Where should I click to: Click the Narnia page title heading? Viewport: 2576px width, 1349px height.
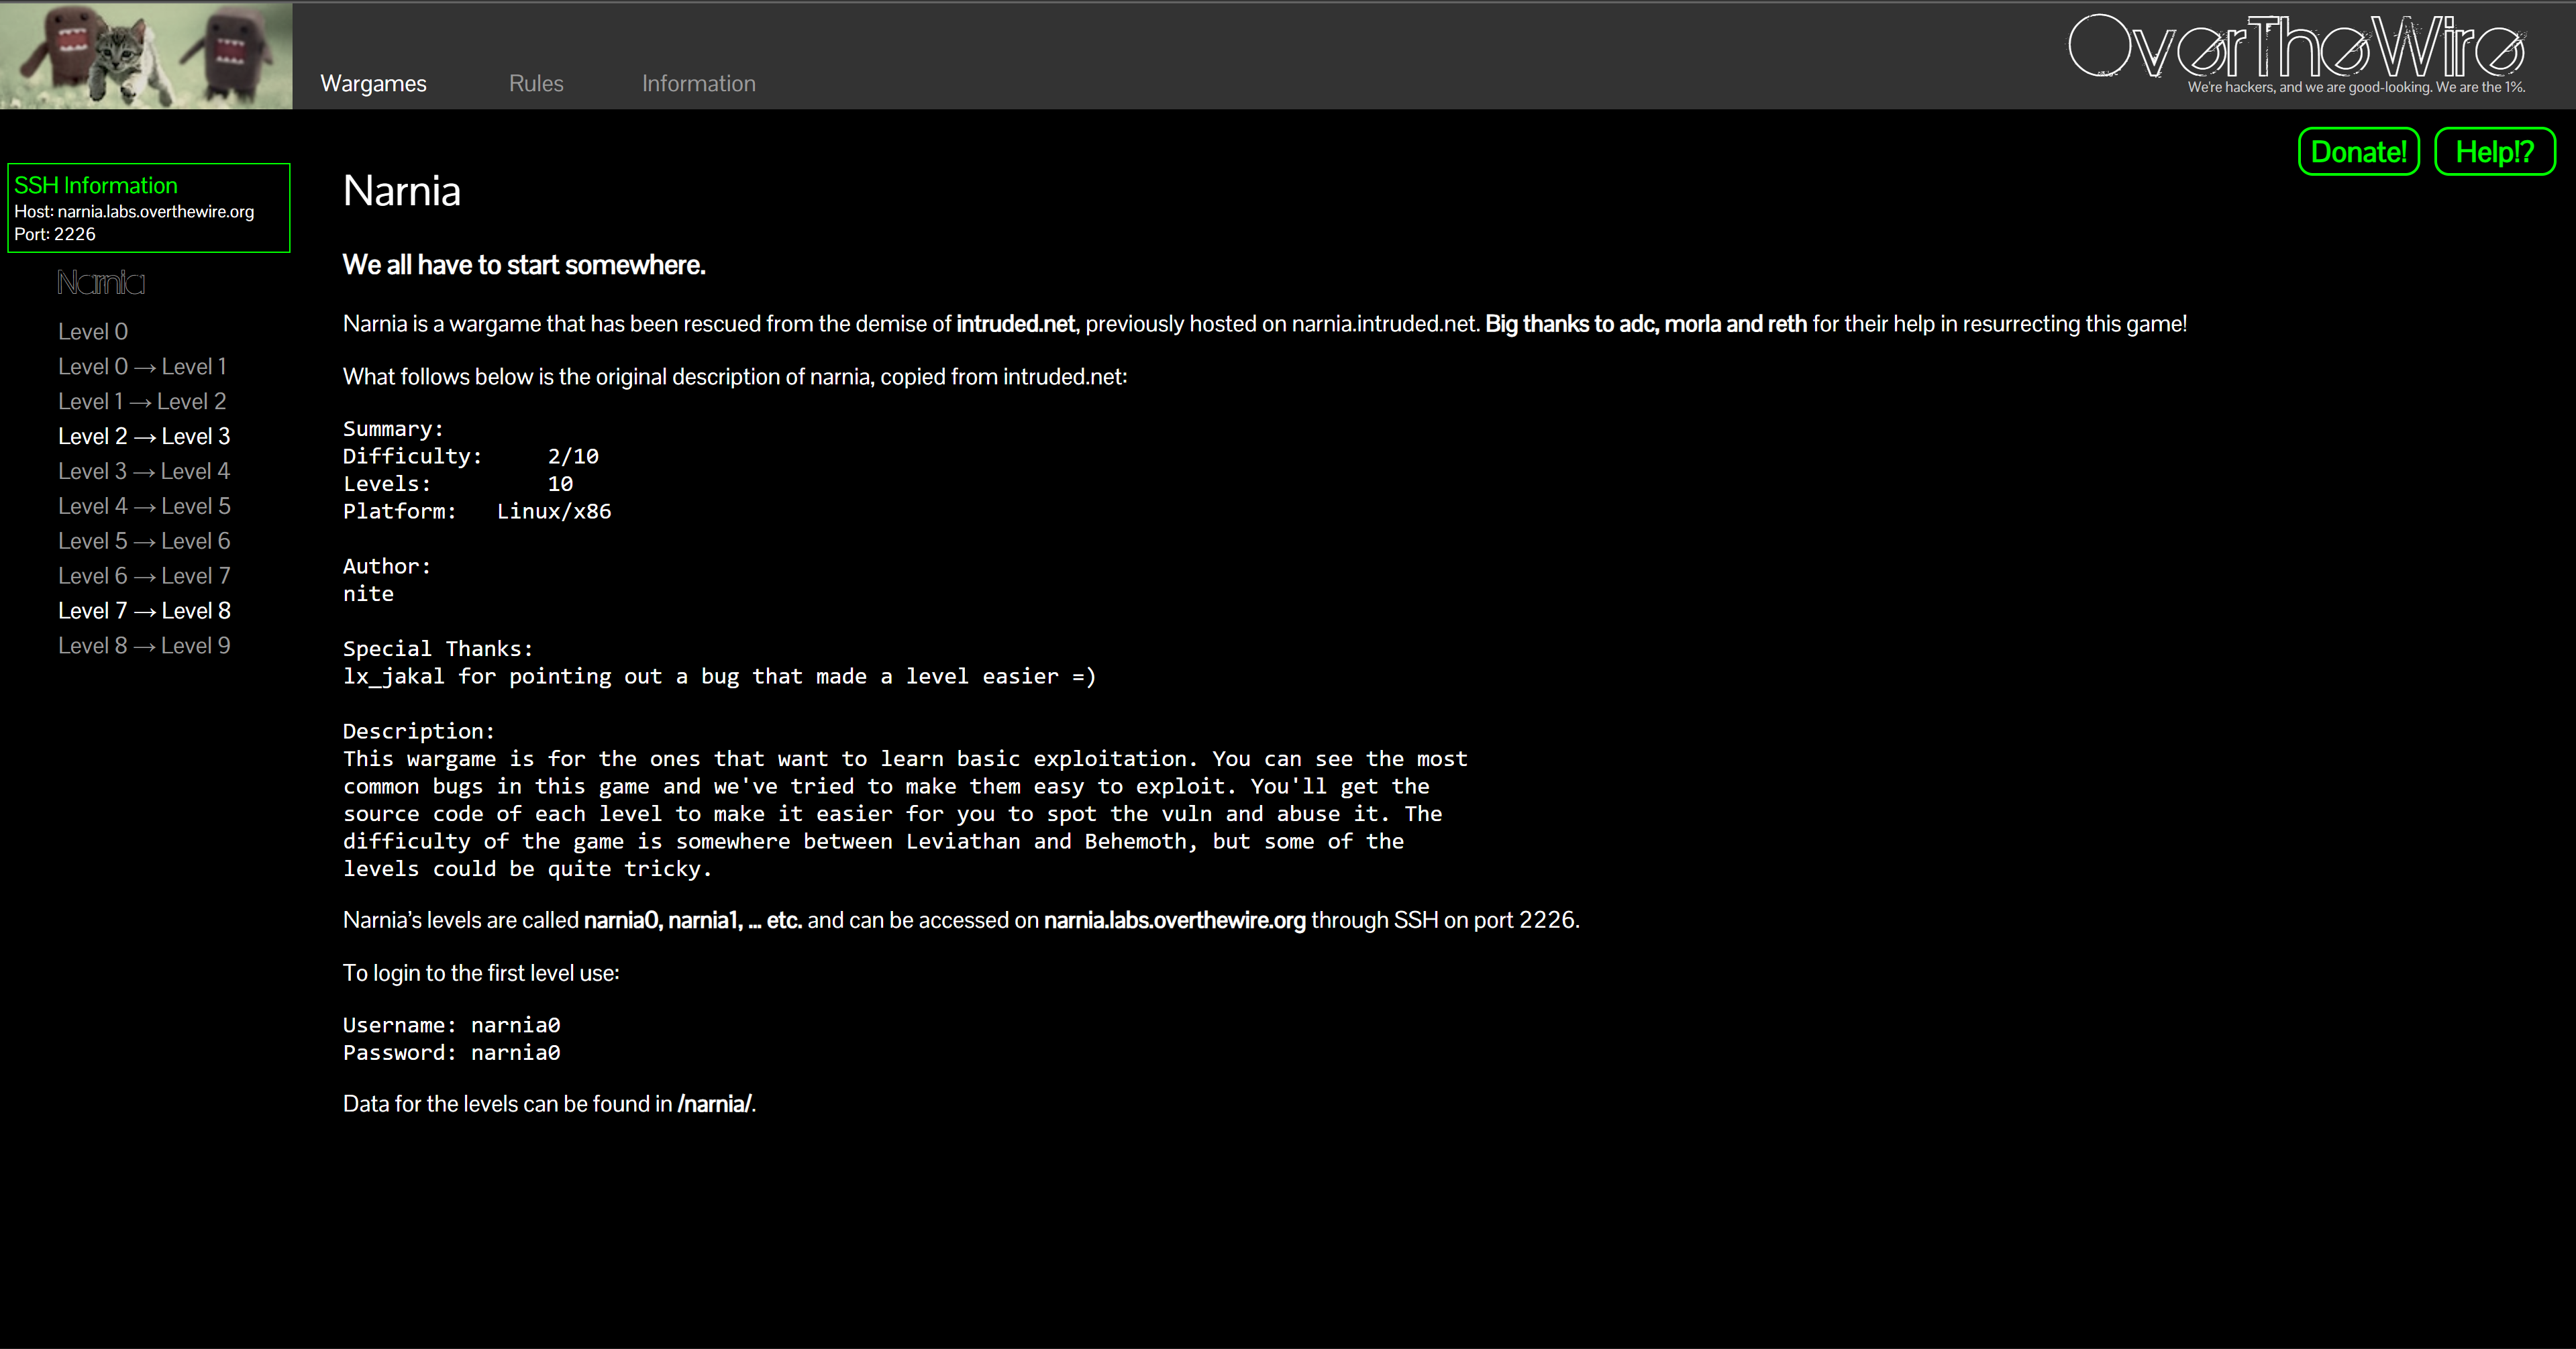[x=401, y=191]
